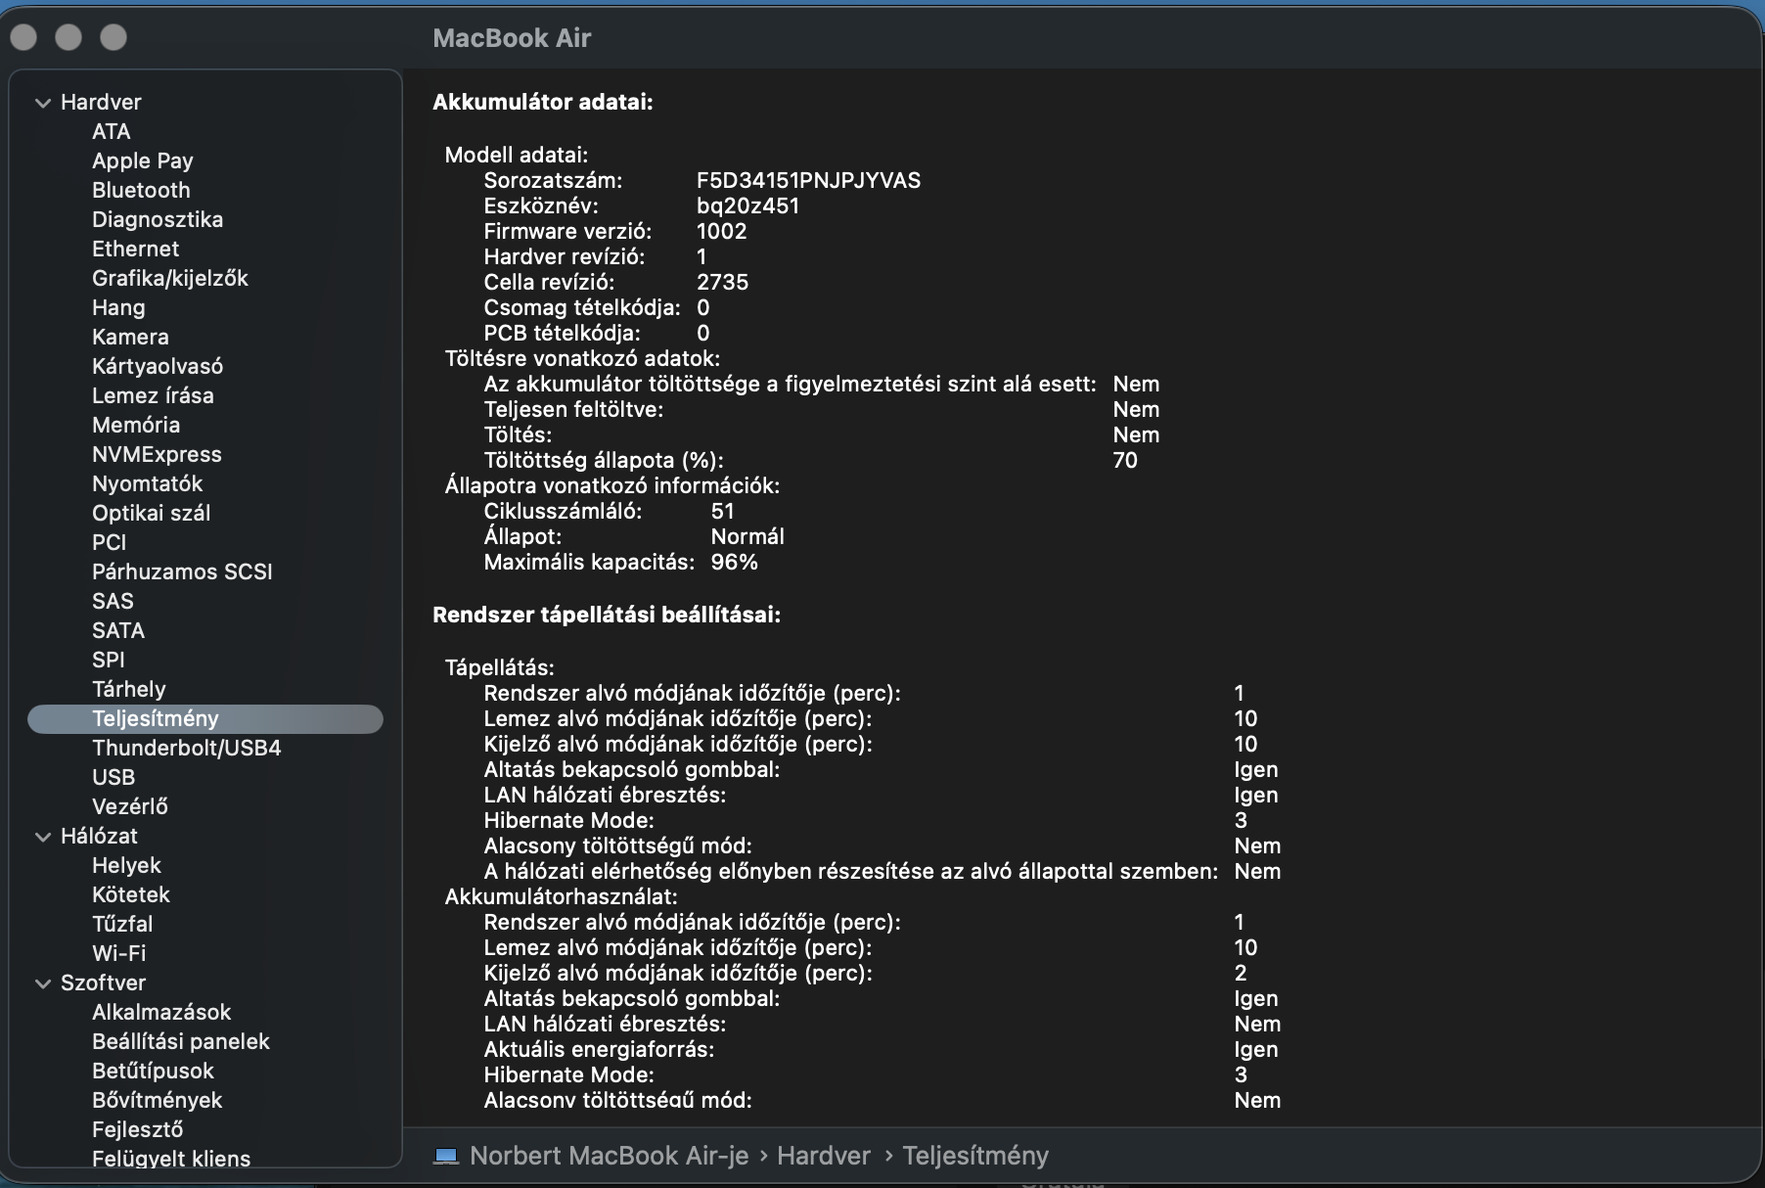The width and height of the screenshot is (1765, 1188).
Task: Open Nyomtatók list
Action: 147,484
